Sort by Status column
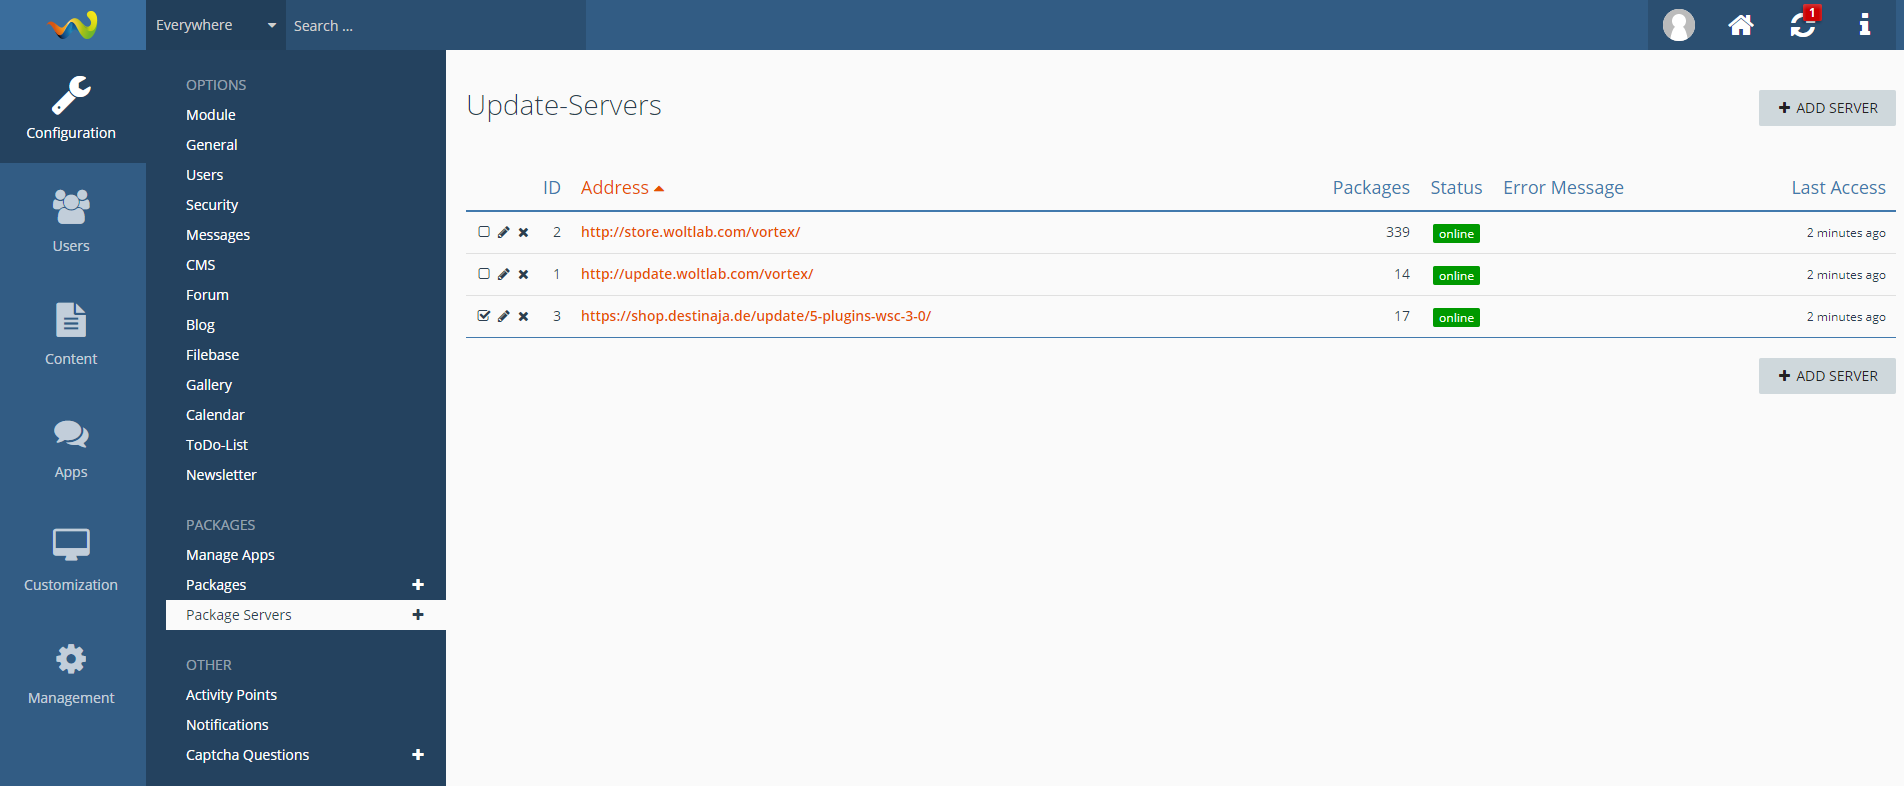The width and height of the screenshot is (1904, 786). pos(1456,188)
